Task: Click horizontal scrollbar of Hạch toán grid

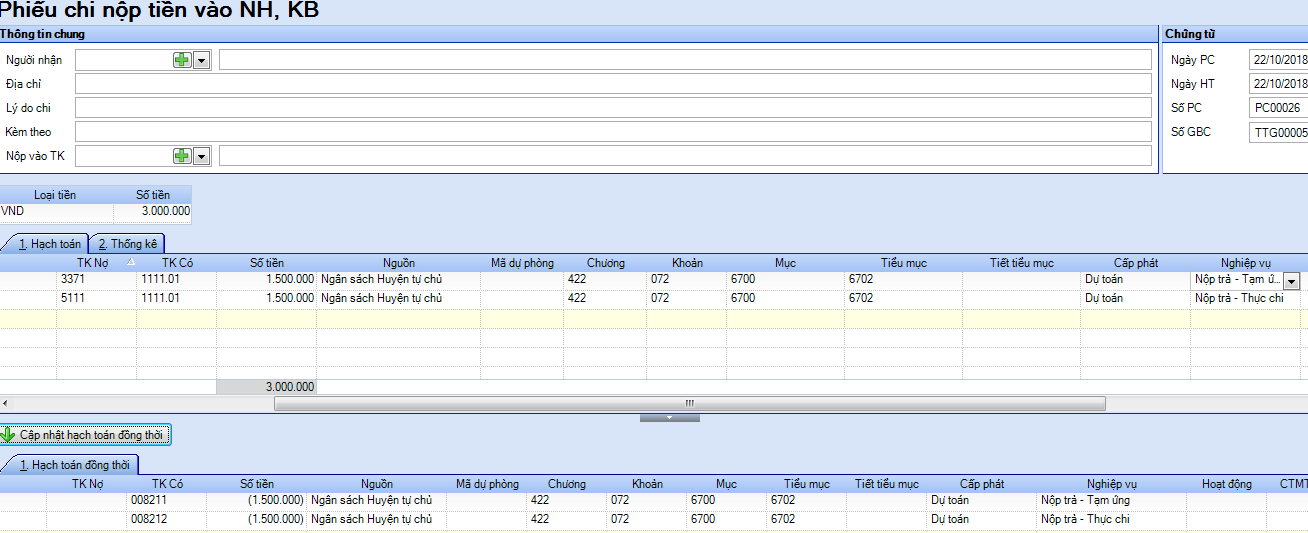Action: [x=690, y=403]
